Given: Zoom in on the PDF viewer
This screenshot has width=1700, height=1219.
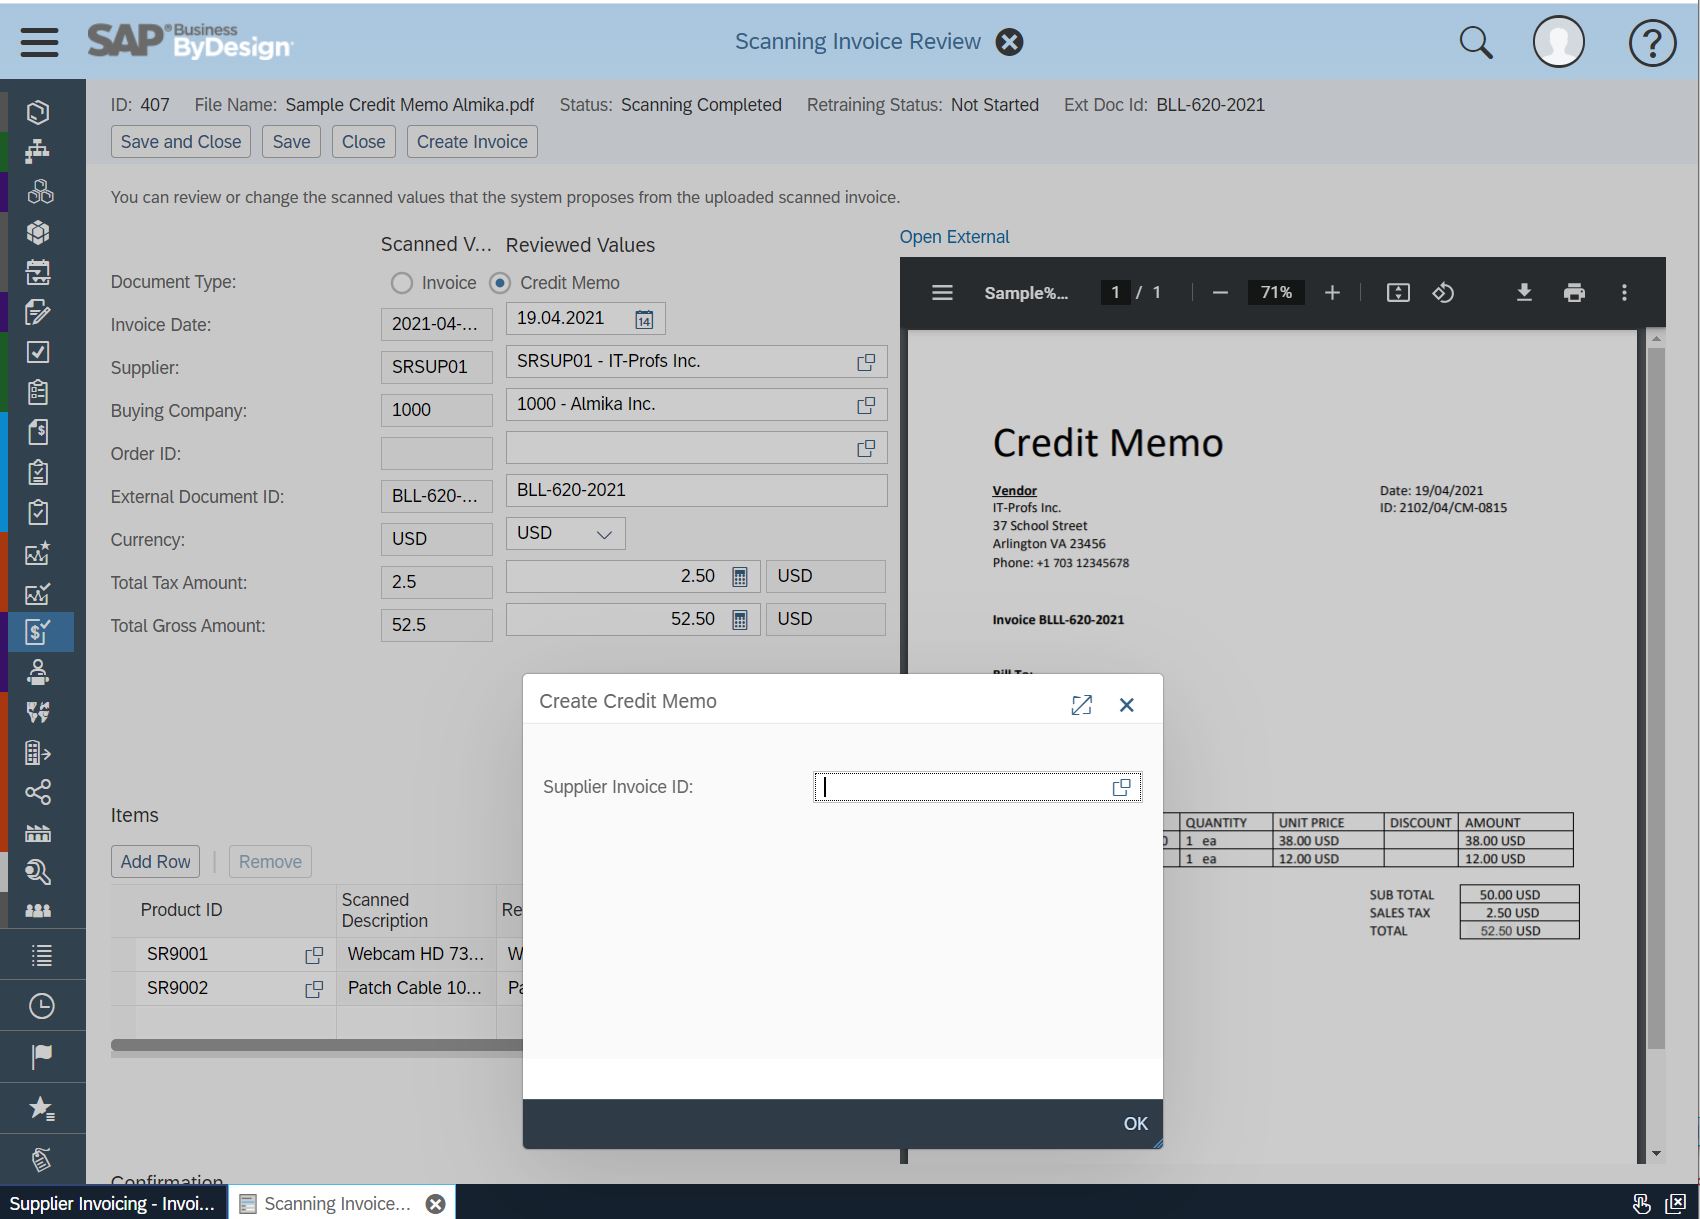Looking at the screenshot, I should [x=1332, y=293].
